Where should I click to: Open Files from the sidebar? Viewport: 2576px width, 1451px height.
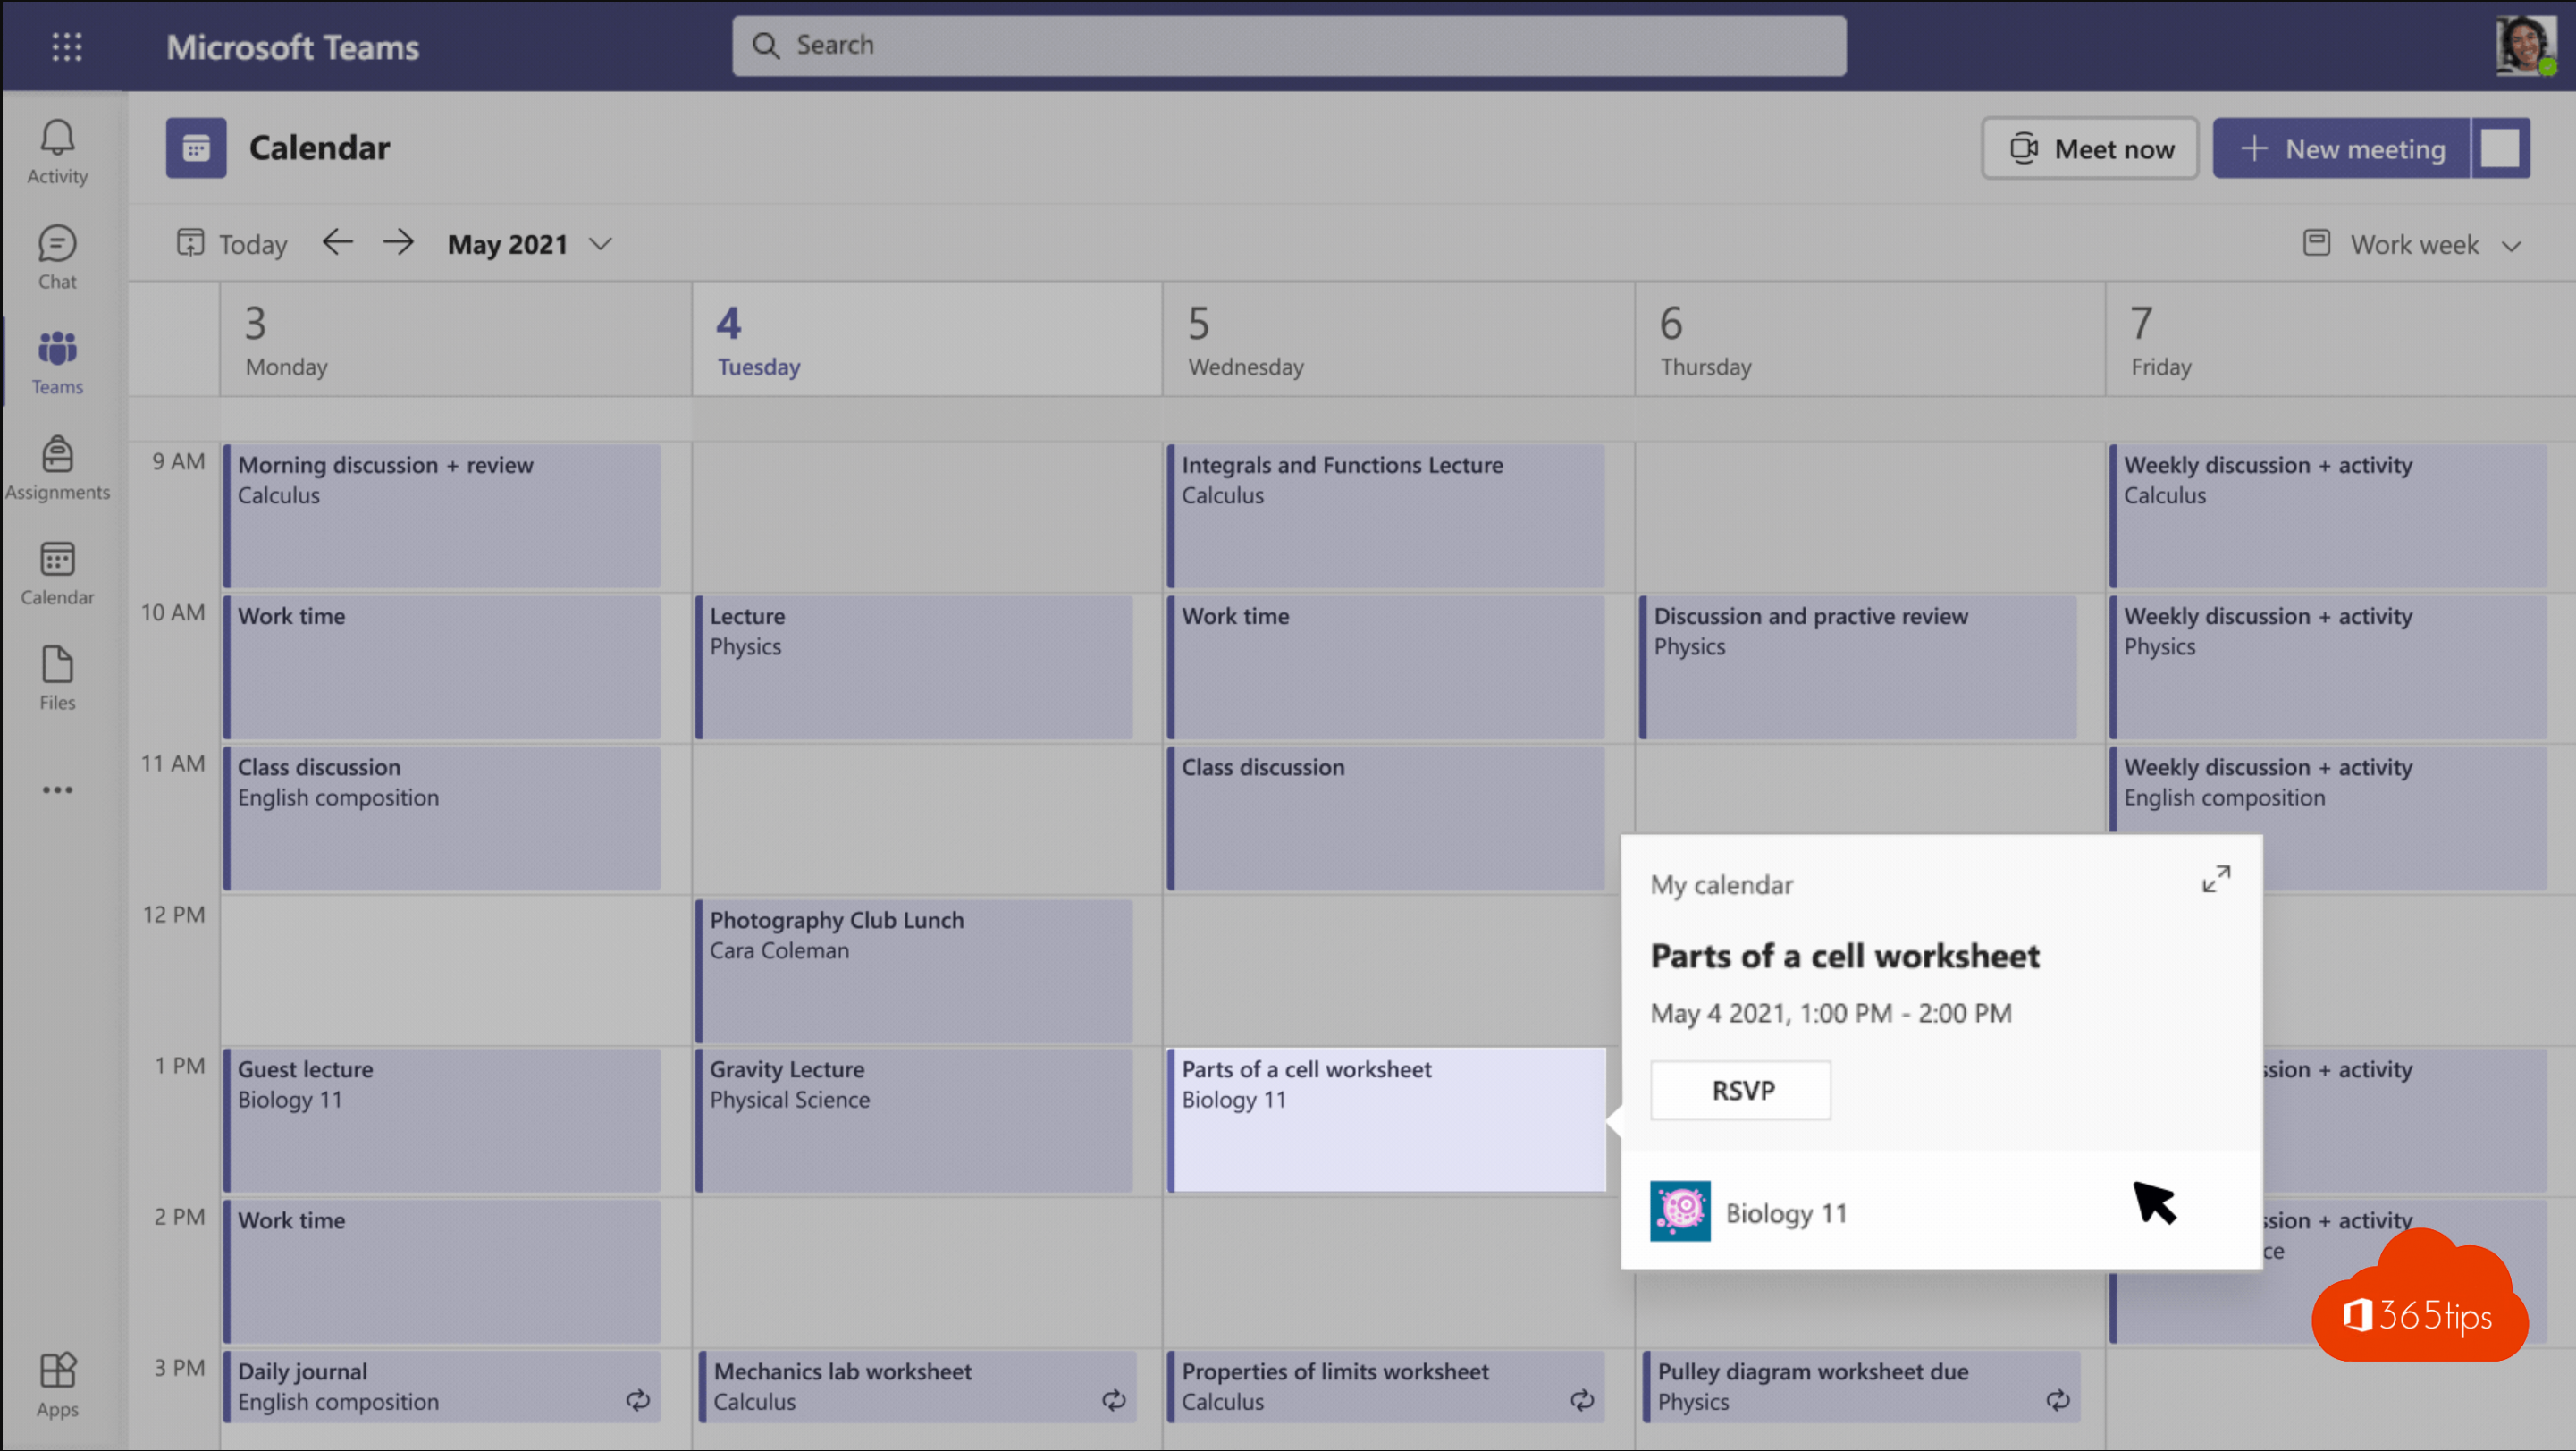[57, 678]
